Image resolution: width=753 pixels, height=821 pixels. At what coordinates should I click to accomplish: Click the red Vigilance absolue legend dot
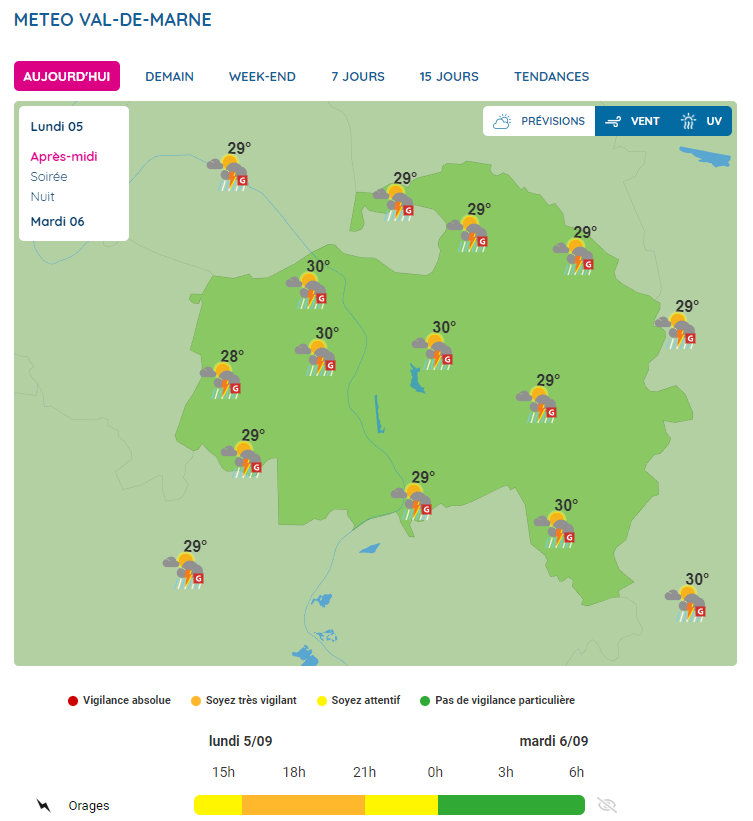pos(73,701)
